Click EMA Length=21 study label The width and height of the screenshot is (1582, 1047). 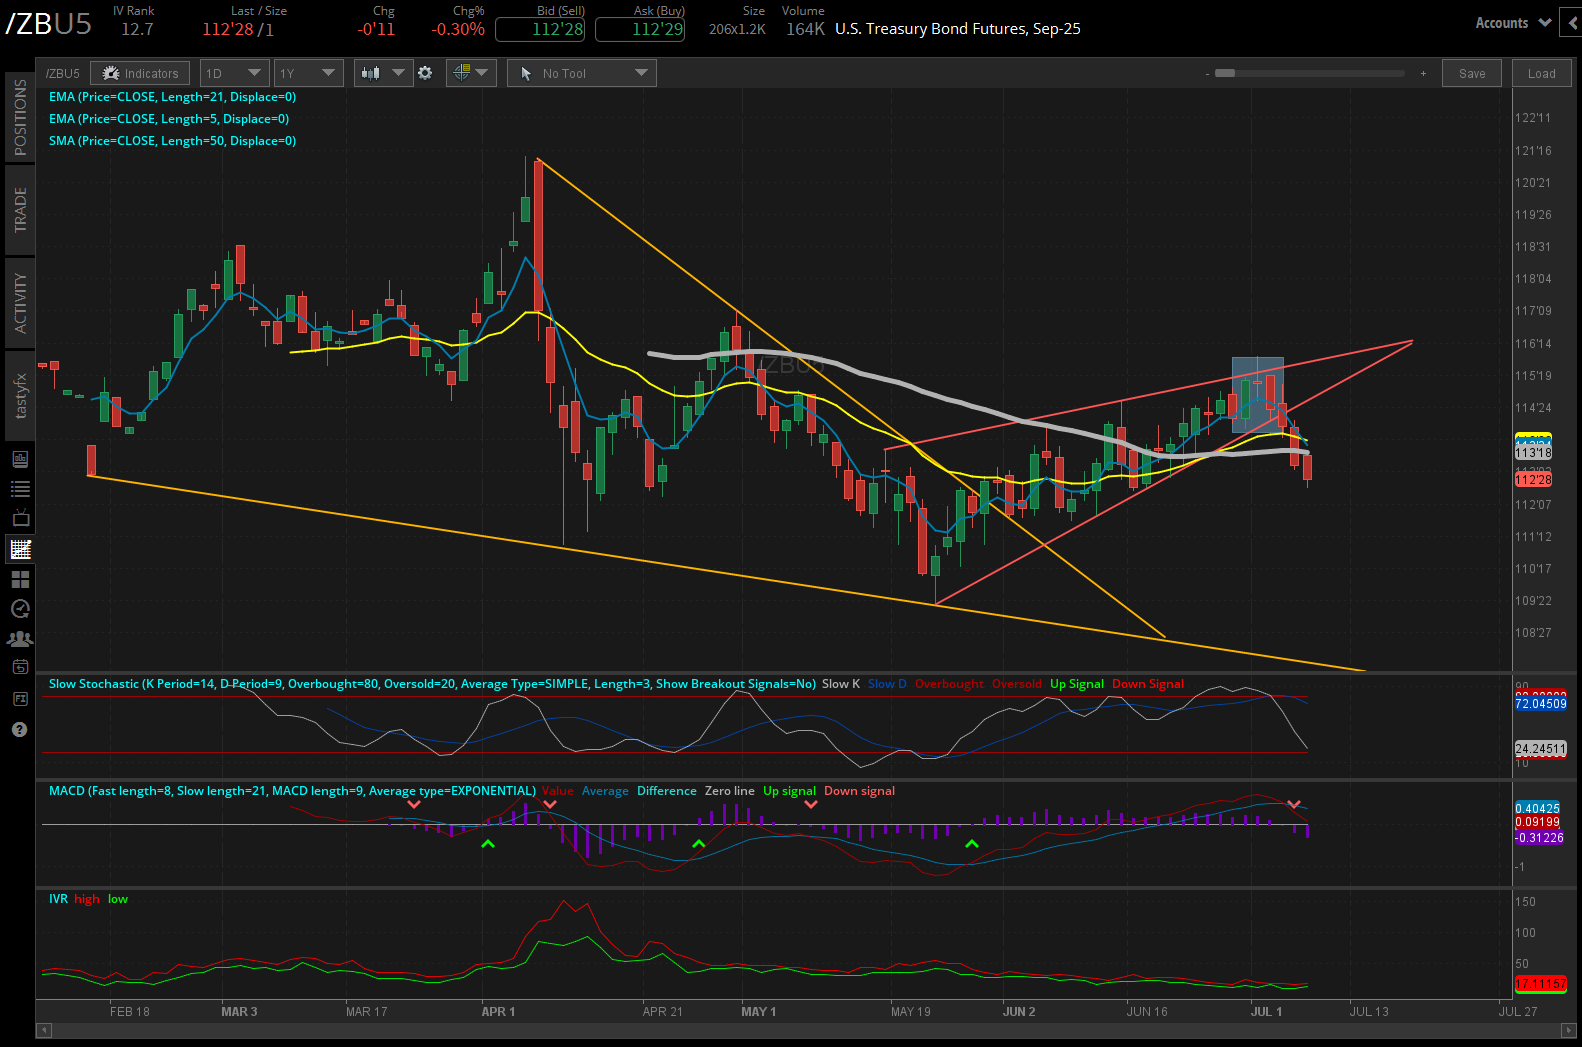[x=172, y=97]
